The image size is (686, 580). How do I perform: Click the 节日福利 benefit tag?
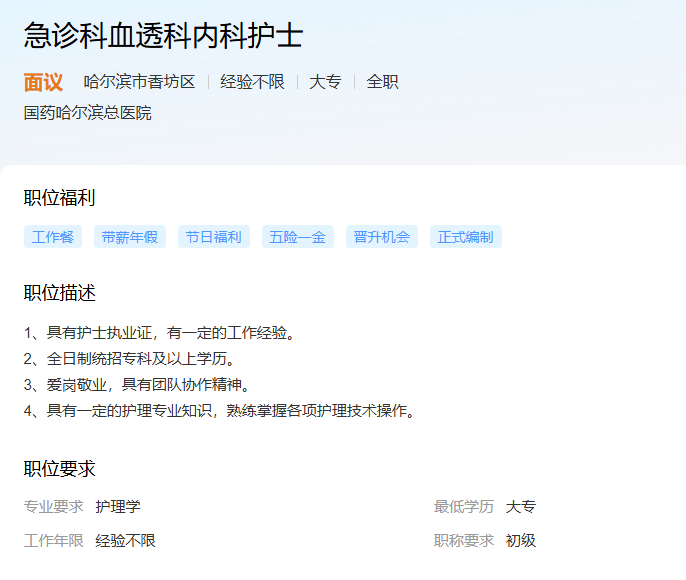click(214, 237)
